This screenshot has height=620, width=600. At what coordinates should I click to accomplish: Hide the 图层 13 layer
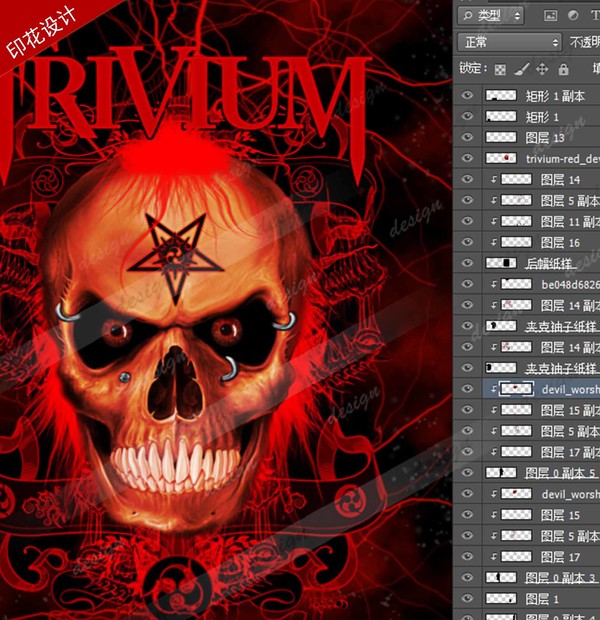[x=467, y=137]
